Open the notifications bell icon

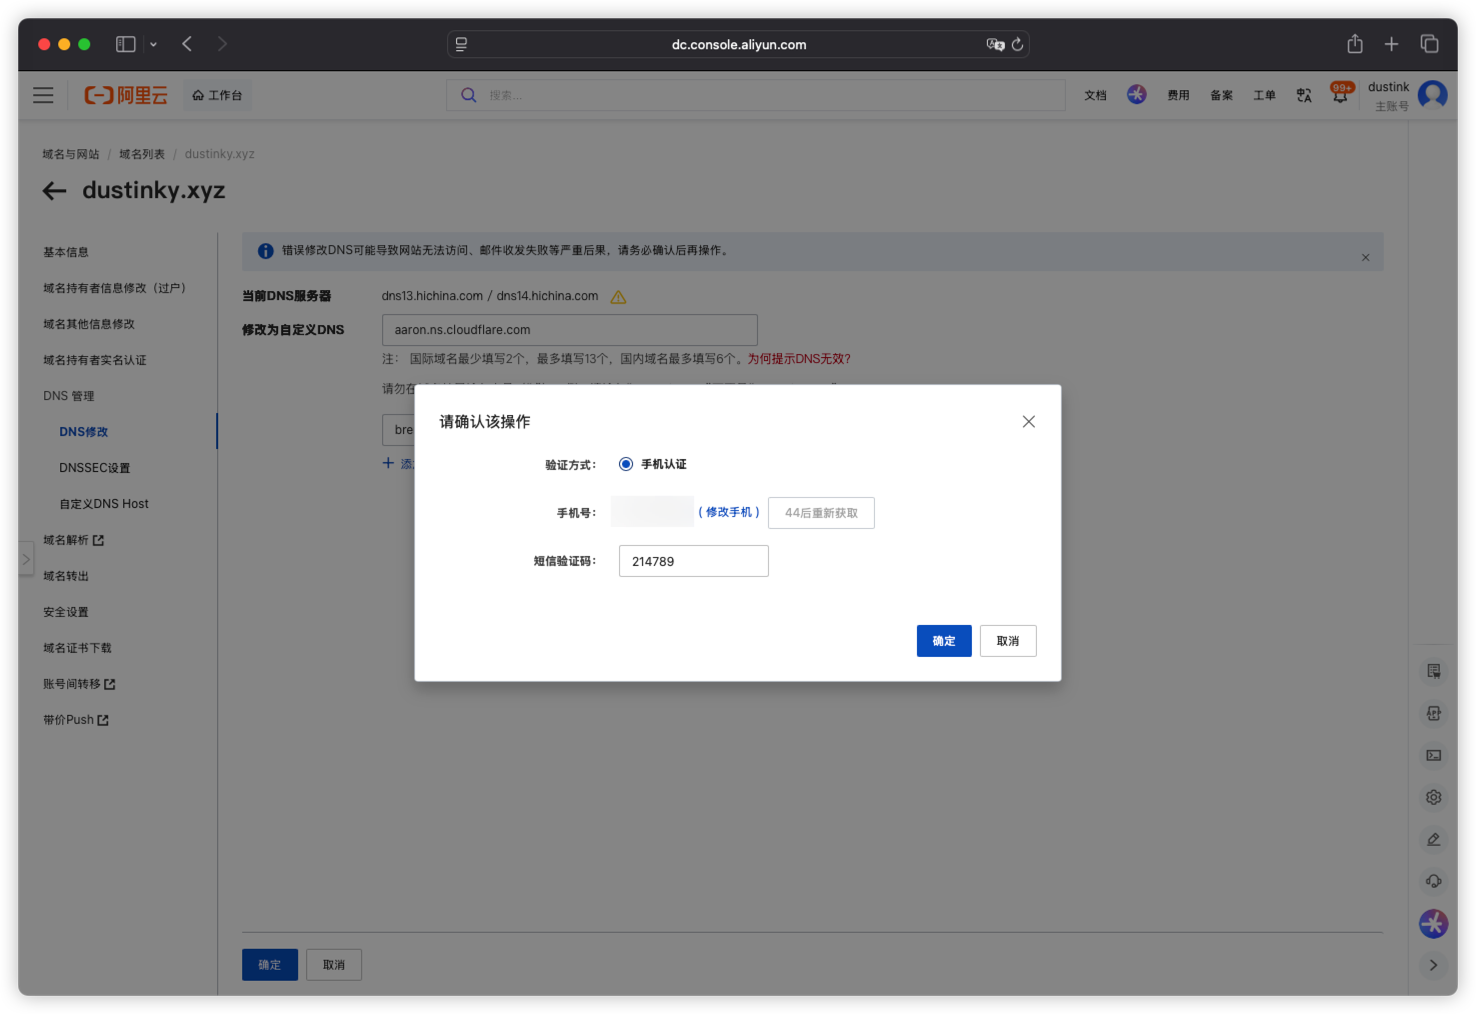pyautogui.click(x=1340, y=95)
